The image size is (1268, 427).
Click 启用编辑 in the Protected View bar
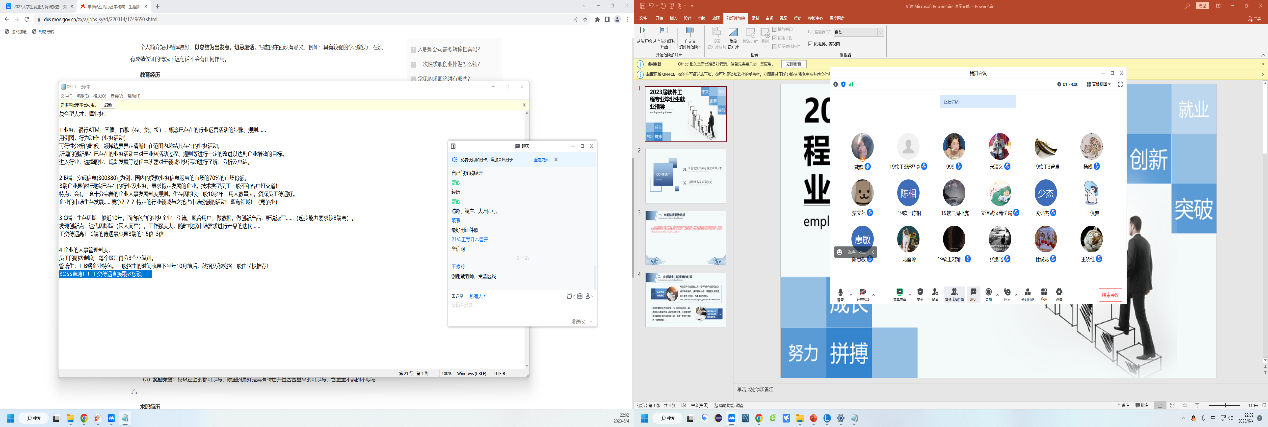(x=792, y=63)
